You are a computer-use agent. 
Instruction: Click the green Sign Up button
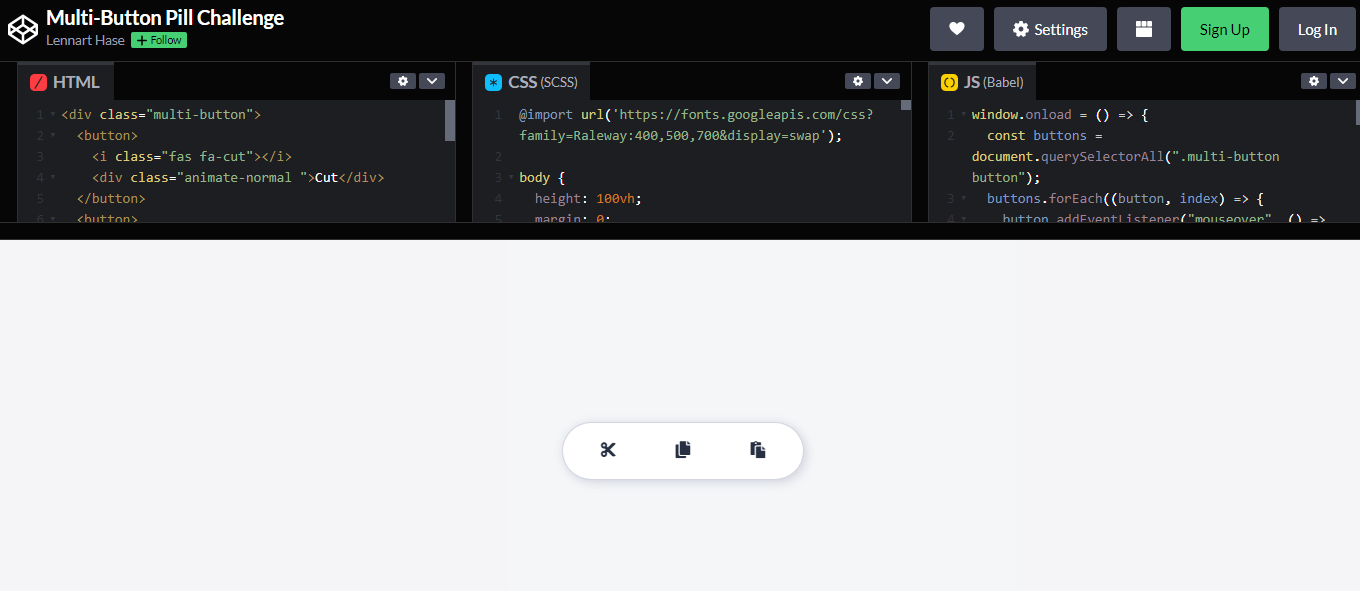[x=1224, y=29]
